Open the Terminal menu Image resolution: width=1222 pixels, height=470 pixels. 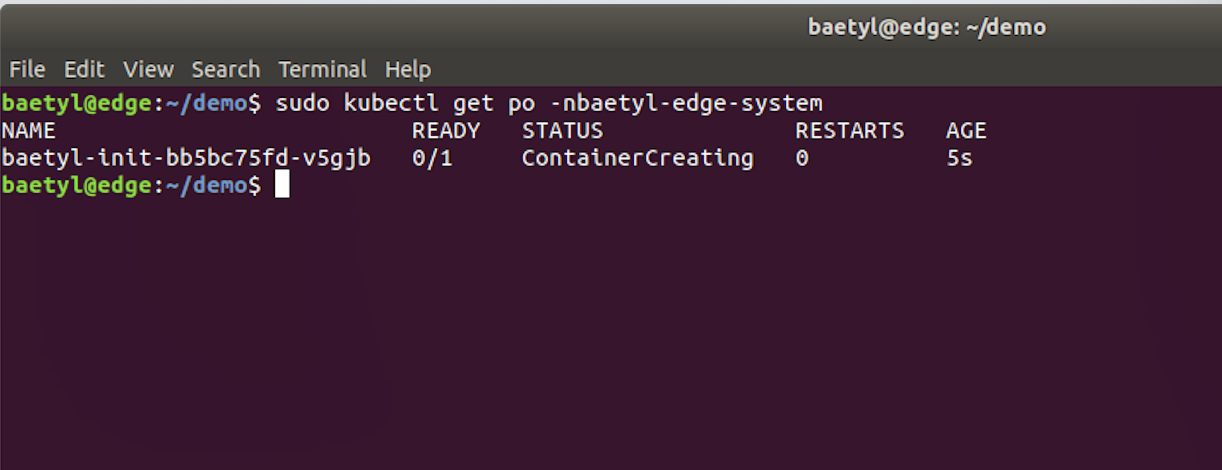[322, 70]
